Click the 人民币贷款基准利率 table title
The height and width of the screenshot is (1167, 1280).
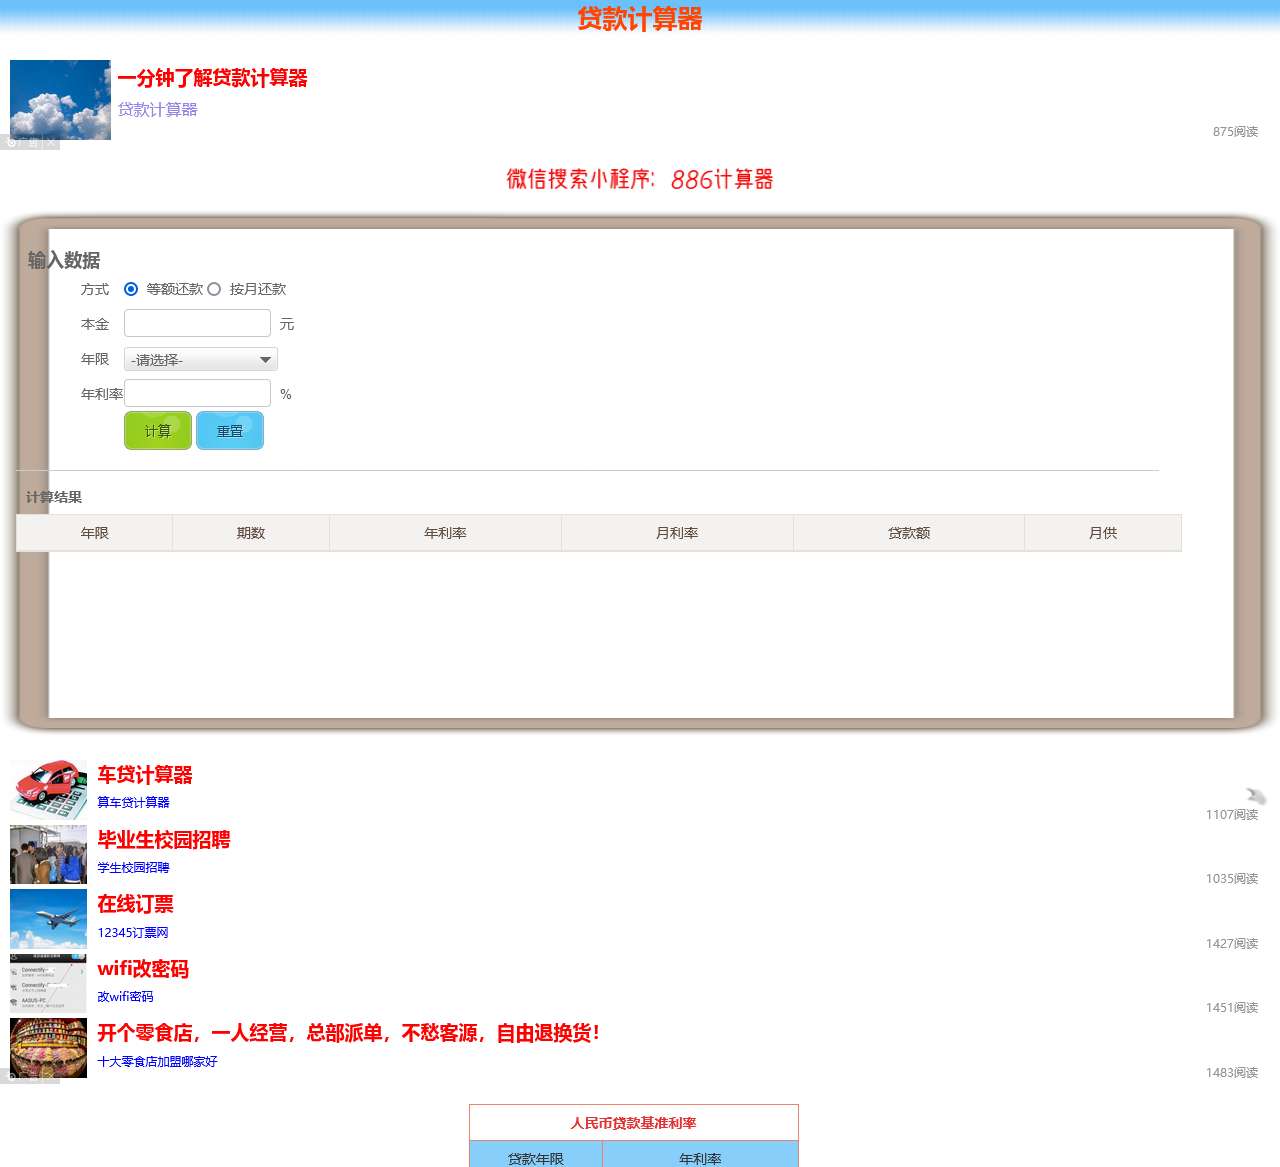point(634,1123)
